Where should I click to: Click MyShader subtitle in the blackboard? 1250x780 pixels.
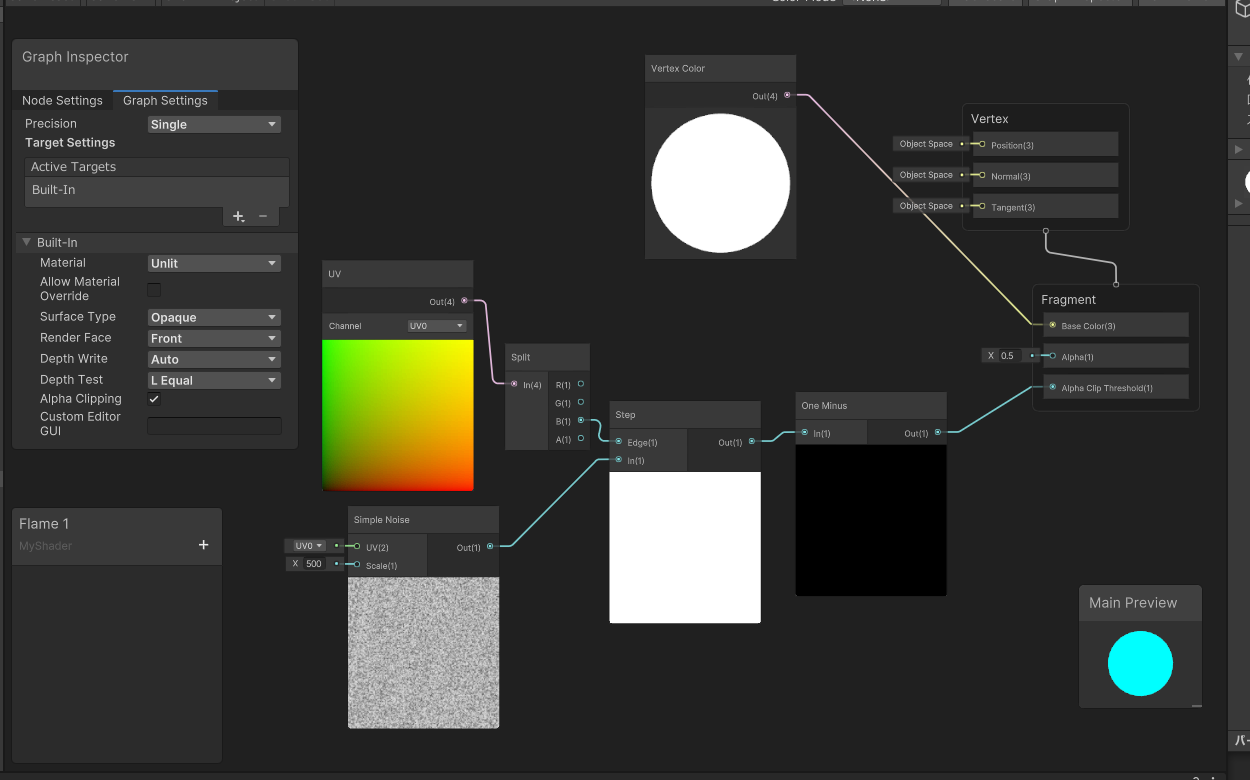click(x=46, y=546)
